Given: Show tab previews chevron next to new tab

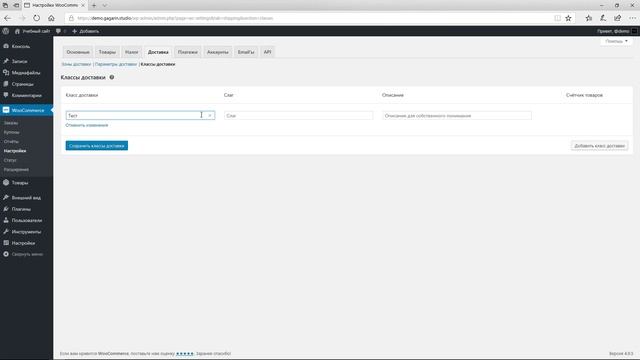Looking at the screenshot, I should pos(104,5).
